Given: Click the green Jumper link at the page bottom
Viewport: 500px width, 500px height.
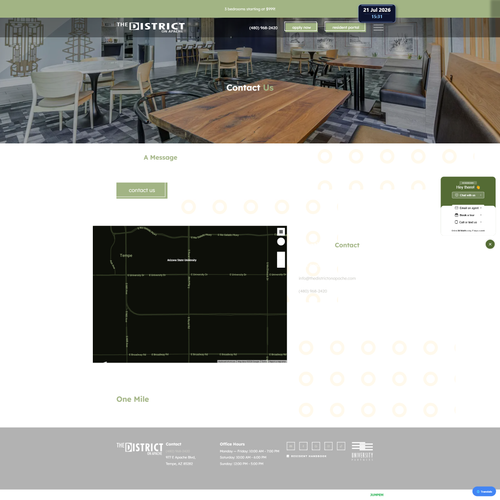Looking at the screenshot, I should 377,495.
